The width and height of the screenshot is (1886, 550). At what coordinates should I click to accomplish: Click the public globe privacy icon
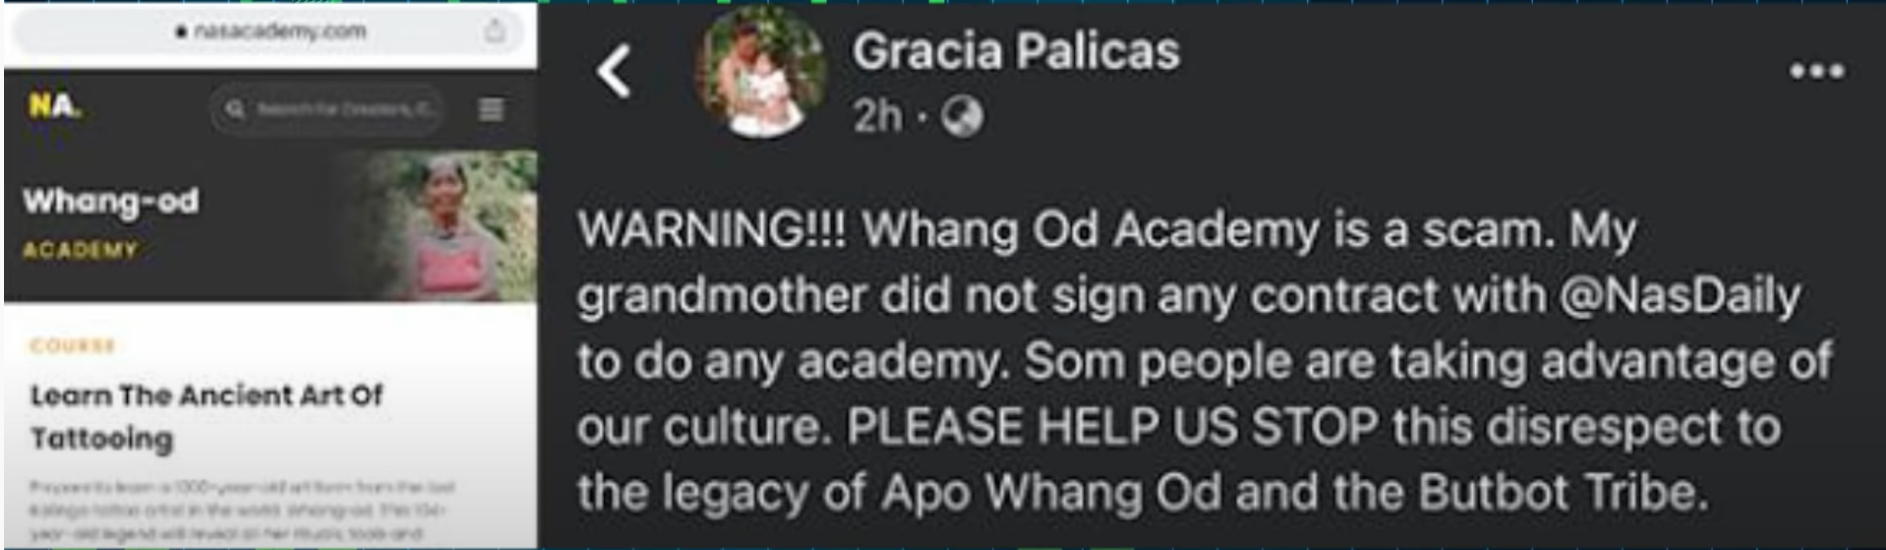(961, 117)
